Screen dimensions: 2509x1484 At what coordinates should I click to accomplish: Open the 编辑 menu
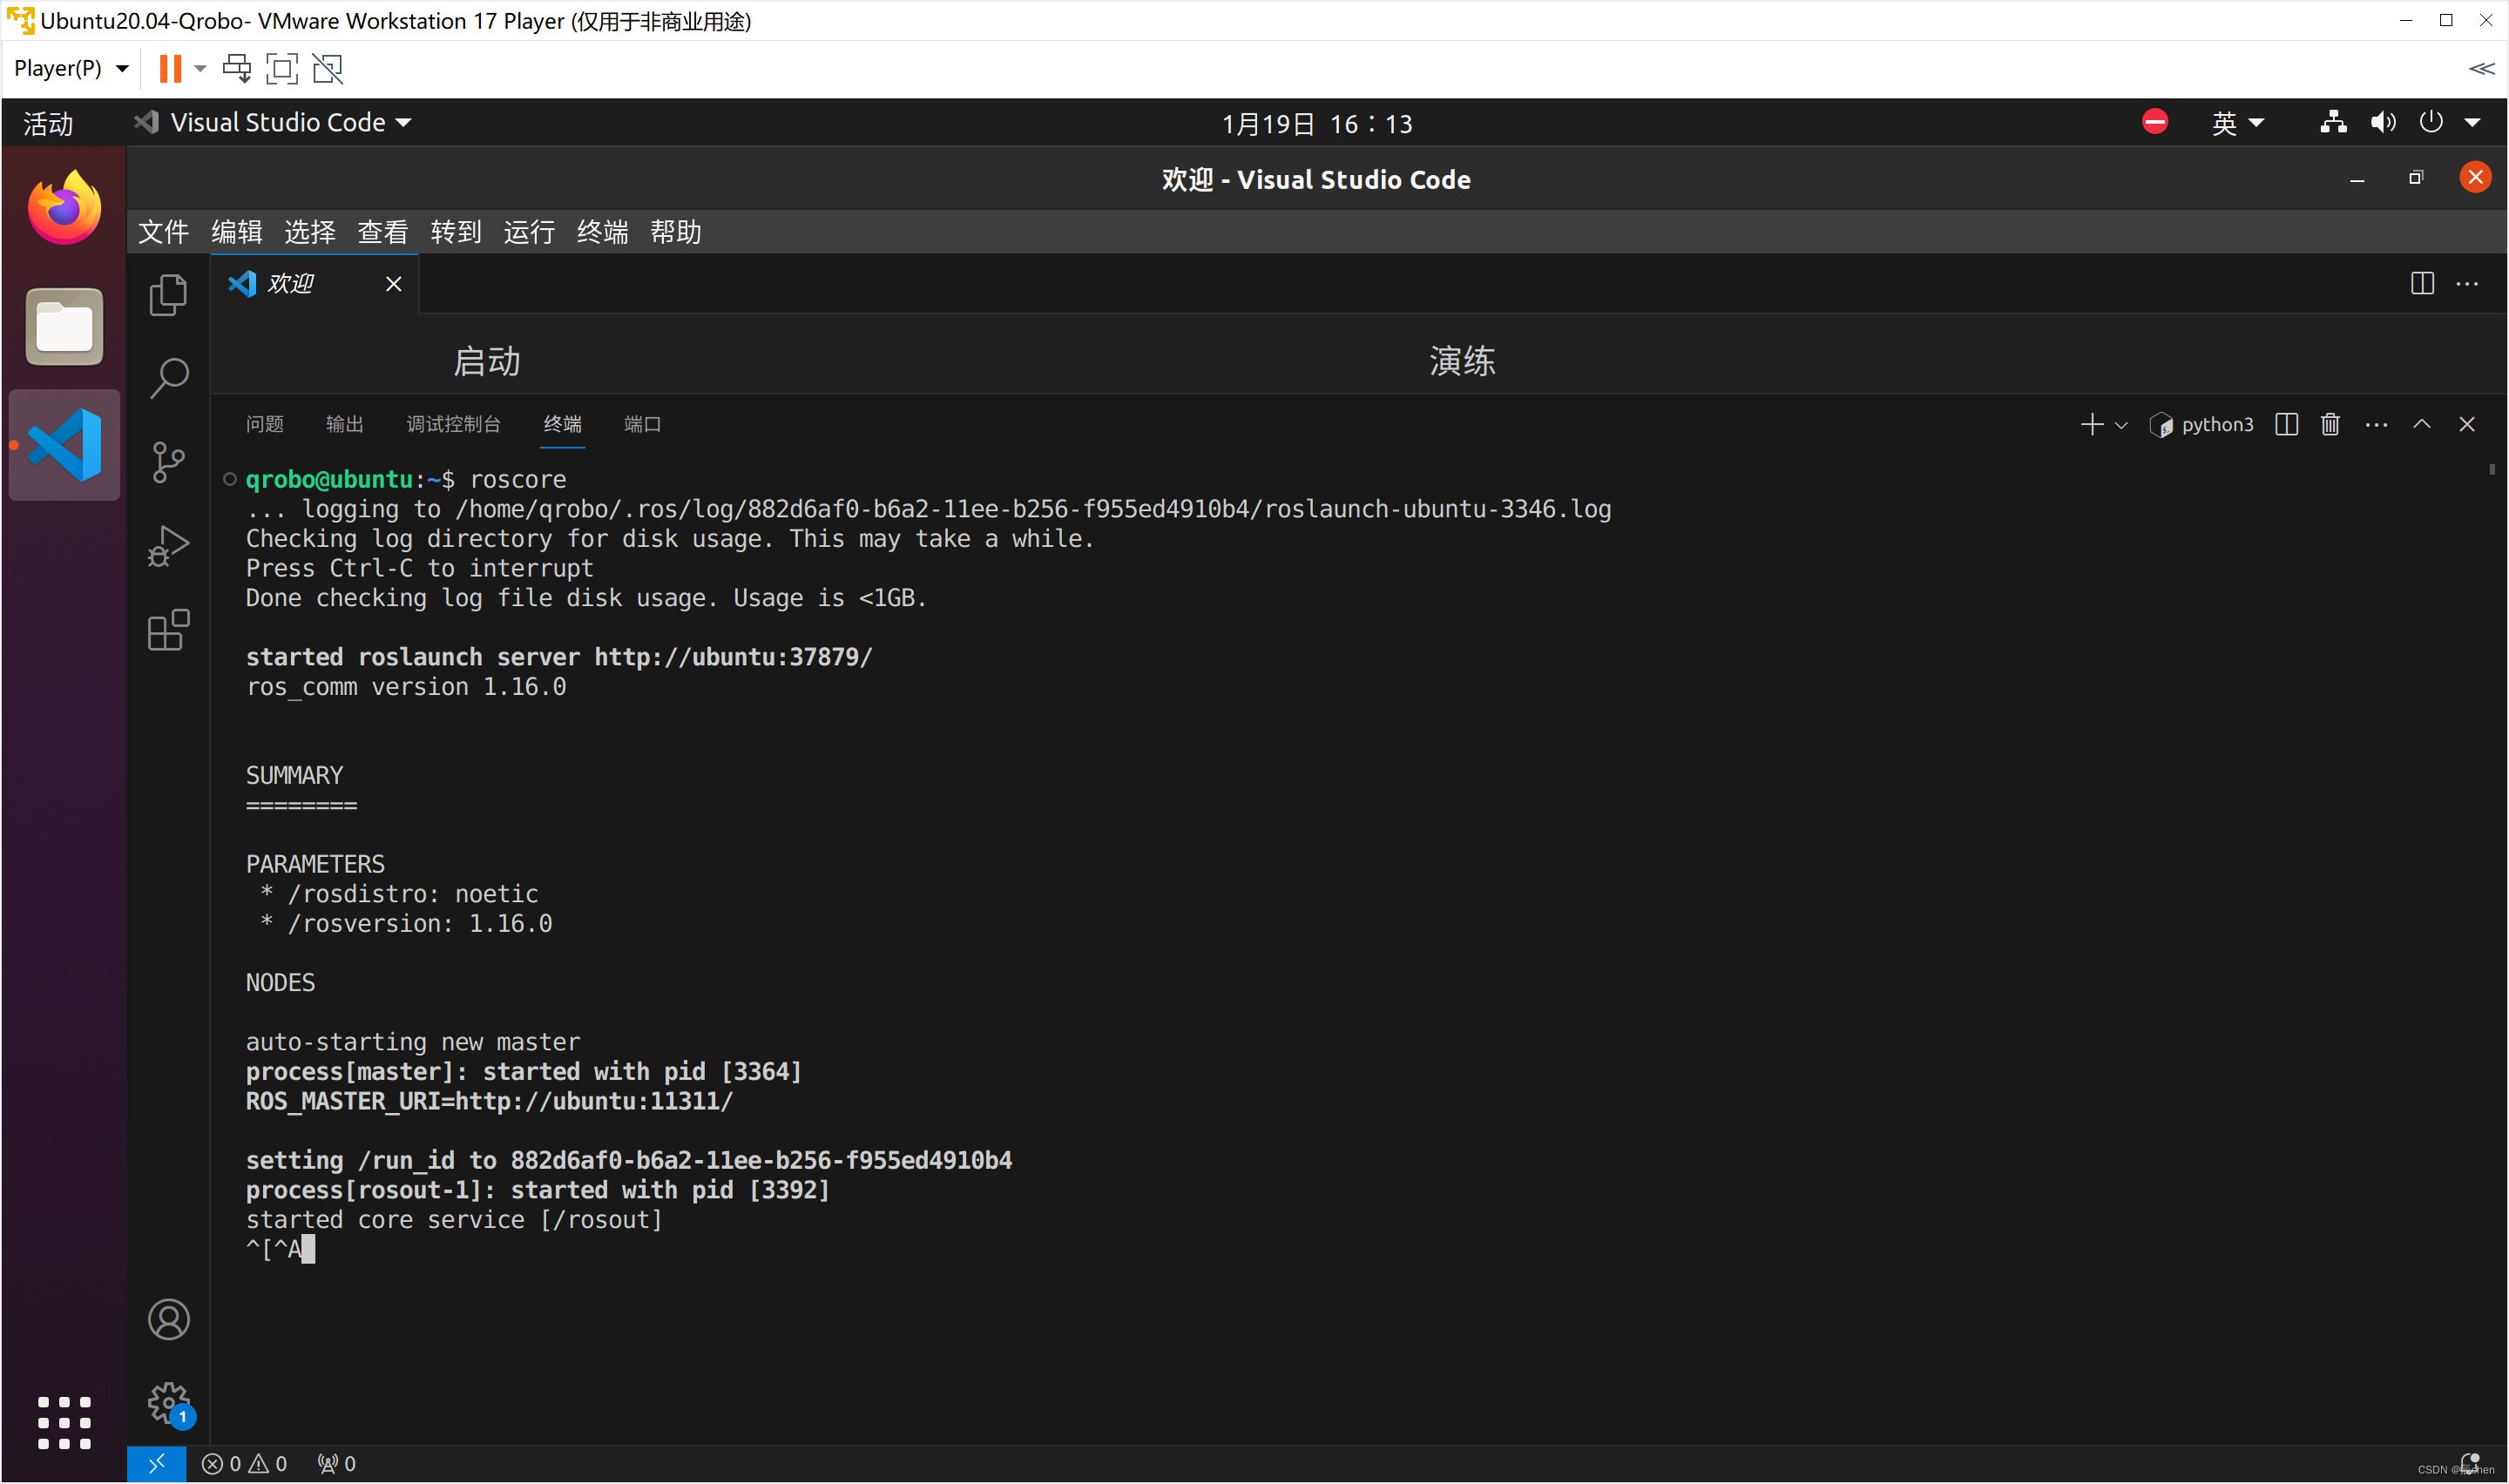(236, 232)
